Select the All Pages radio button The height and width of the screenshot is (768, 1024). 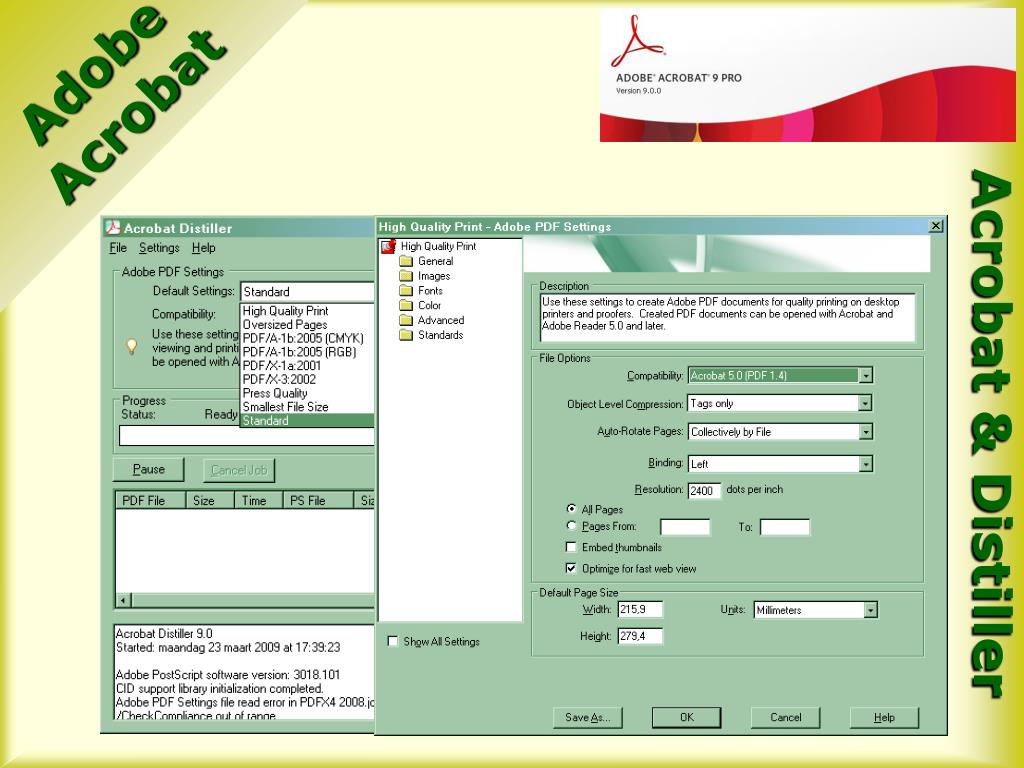pyautogui.click(x=571, y=509)
